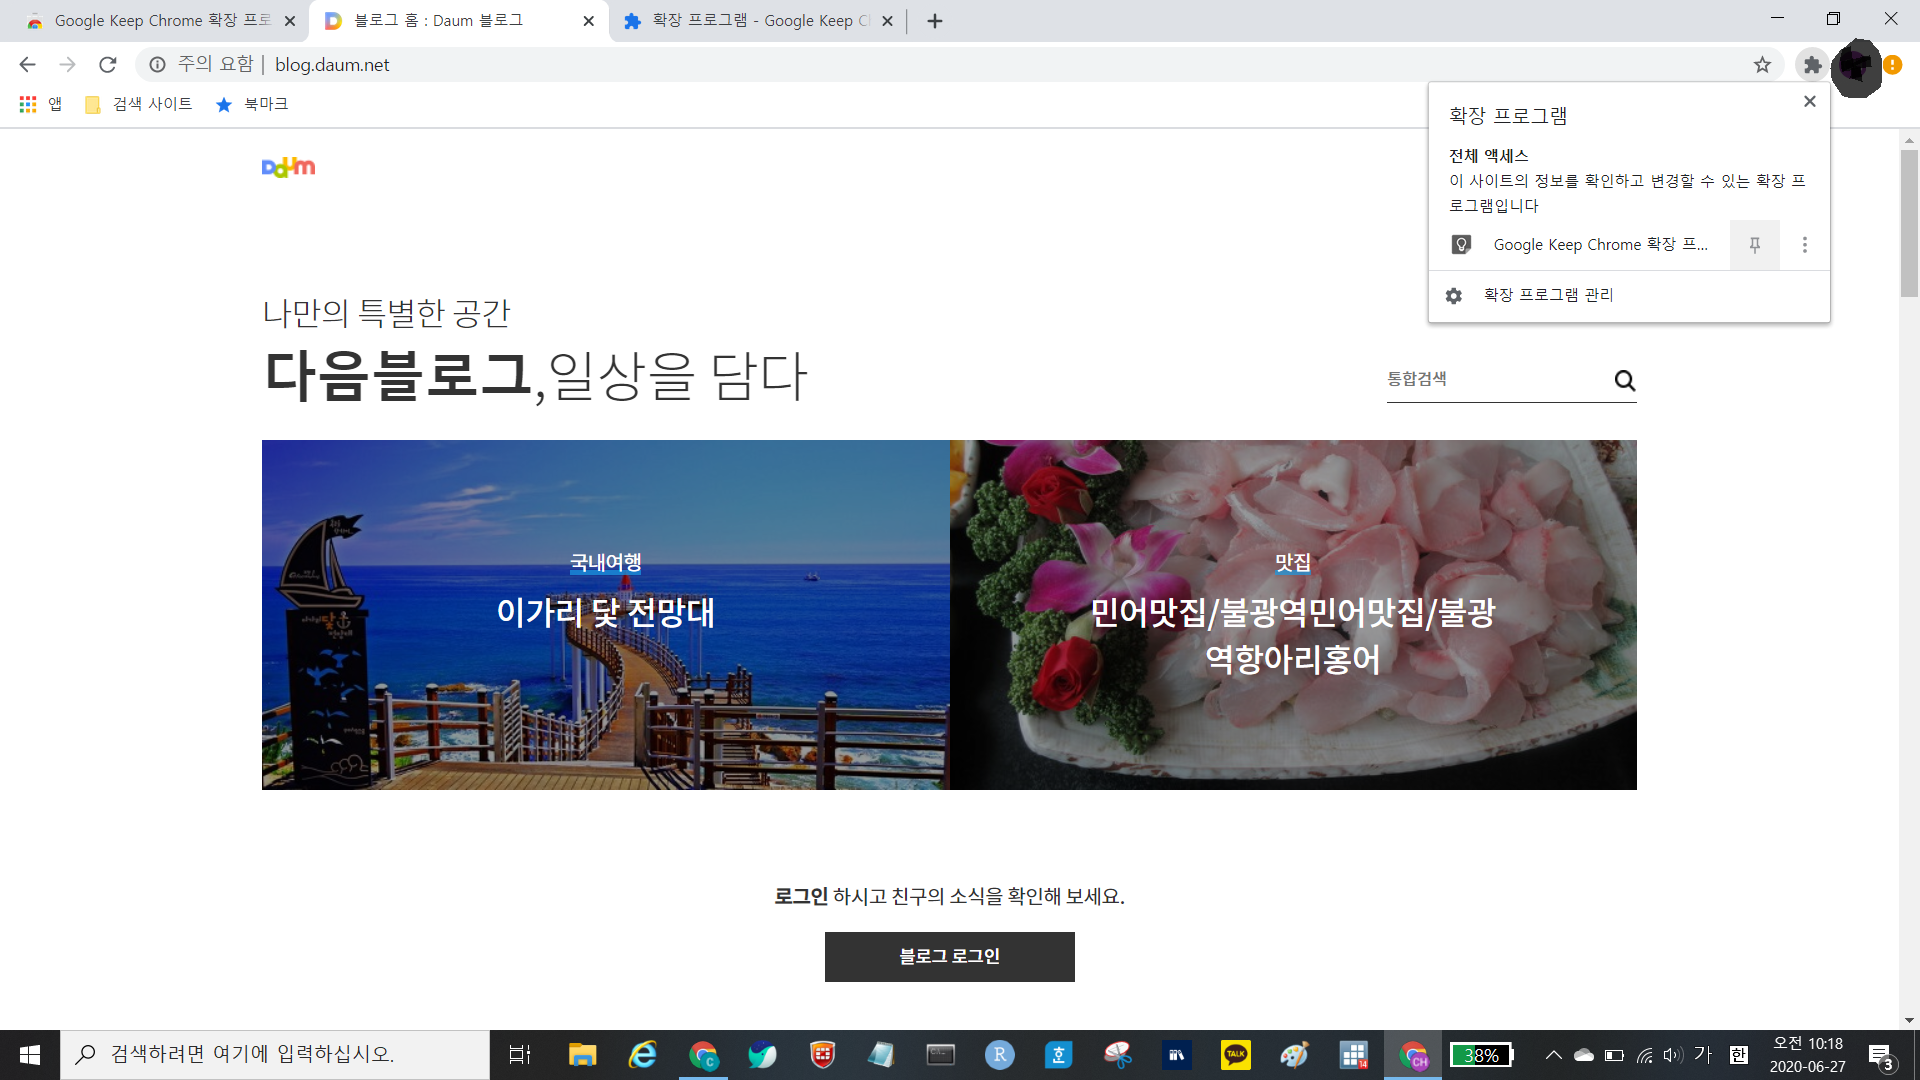Expand the hidden system tray icons

(1553, 1055)
